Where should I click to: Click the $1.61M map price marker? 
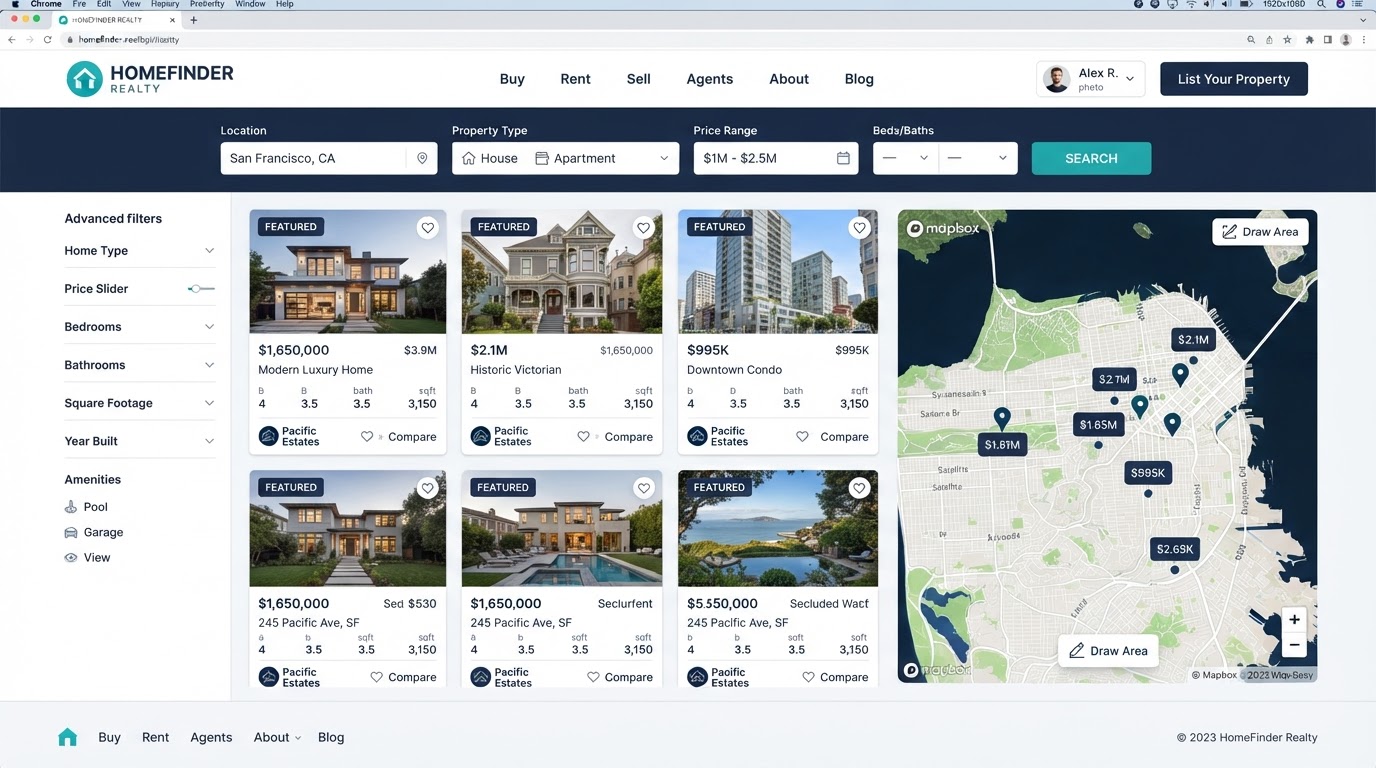(1002, 445)
